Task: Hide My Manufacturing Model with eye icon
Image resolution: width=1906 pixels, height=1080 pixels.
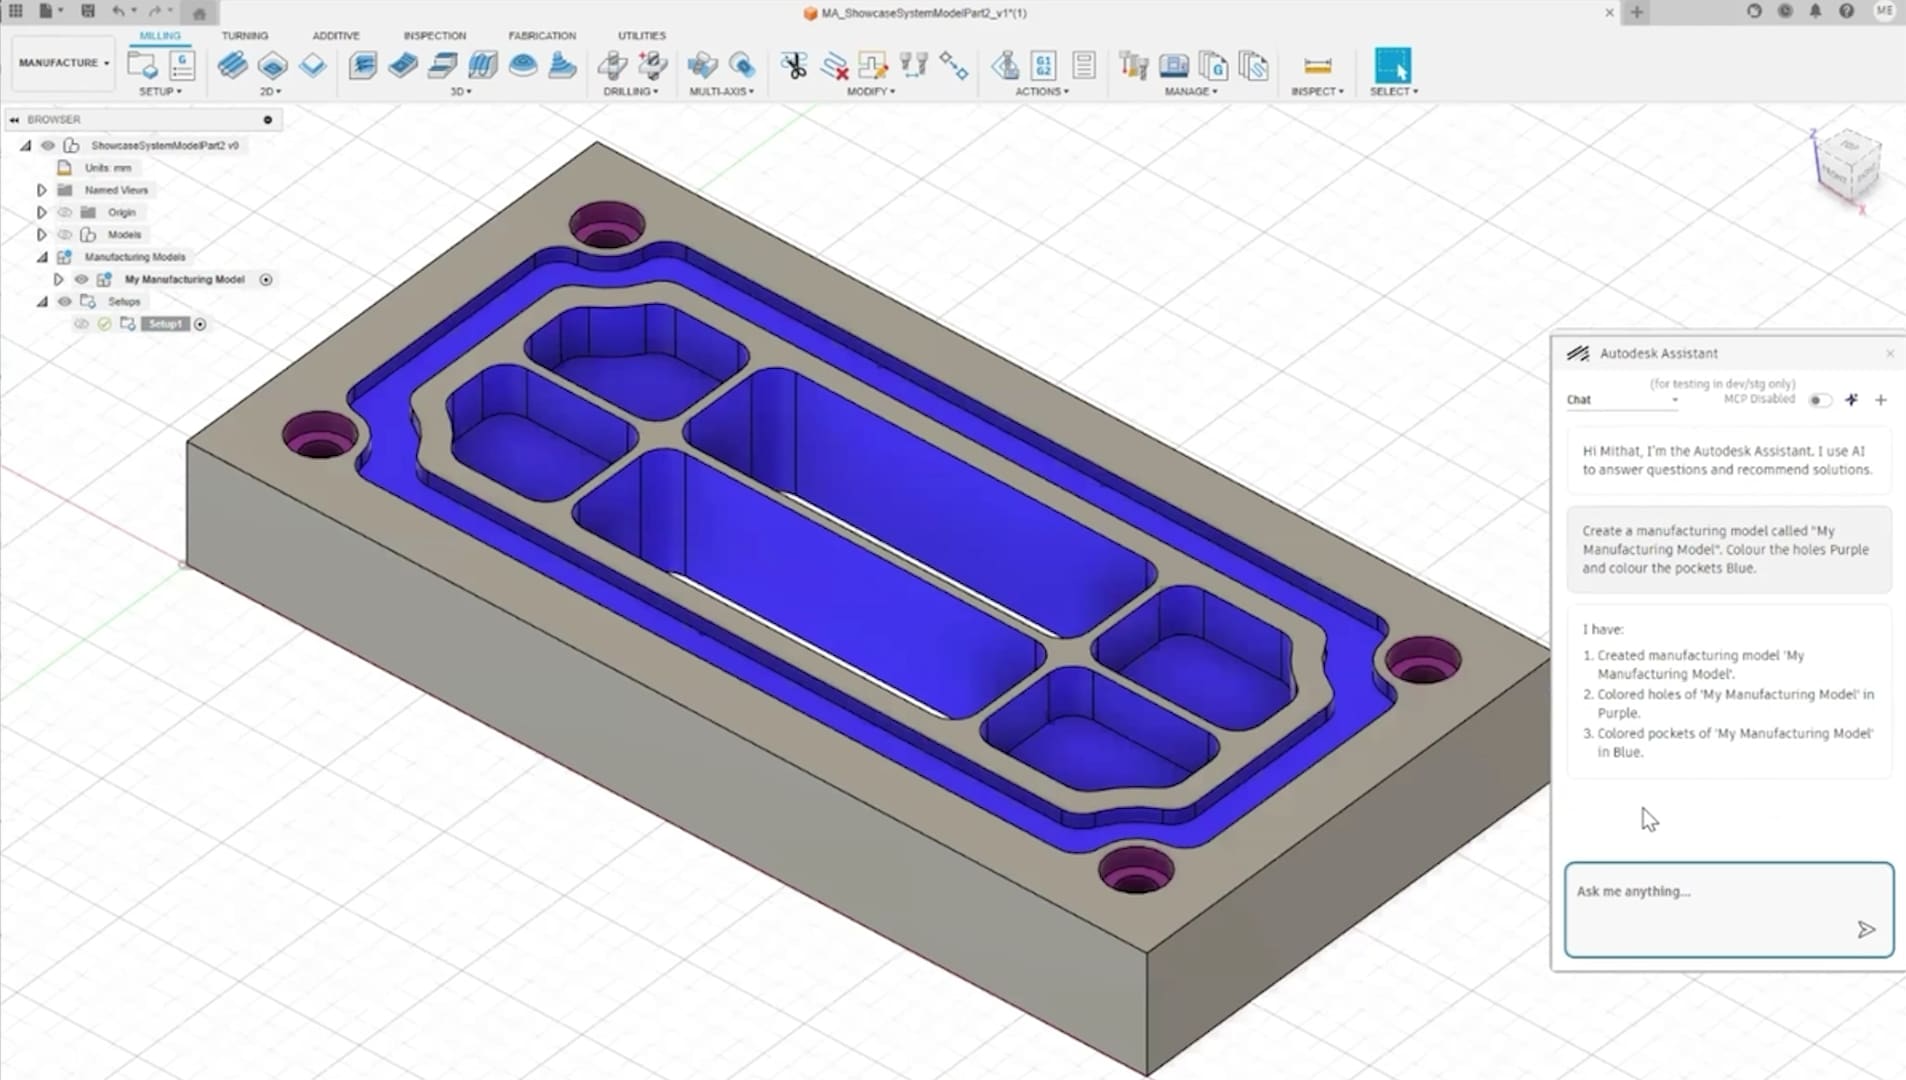Action: point(82,280)
